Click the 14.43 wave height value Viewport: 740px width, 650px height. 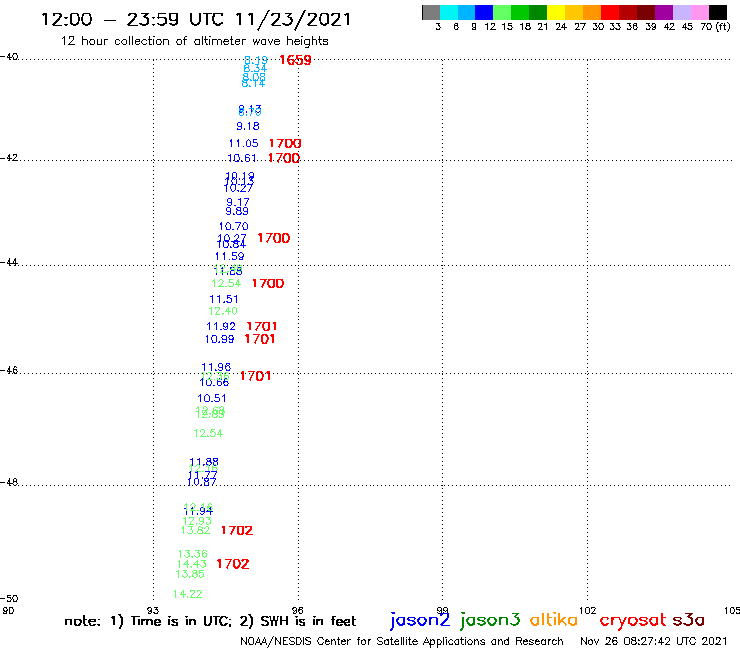click(x=192, y=564)
